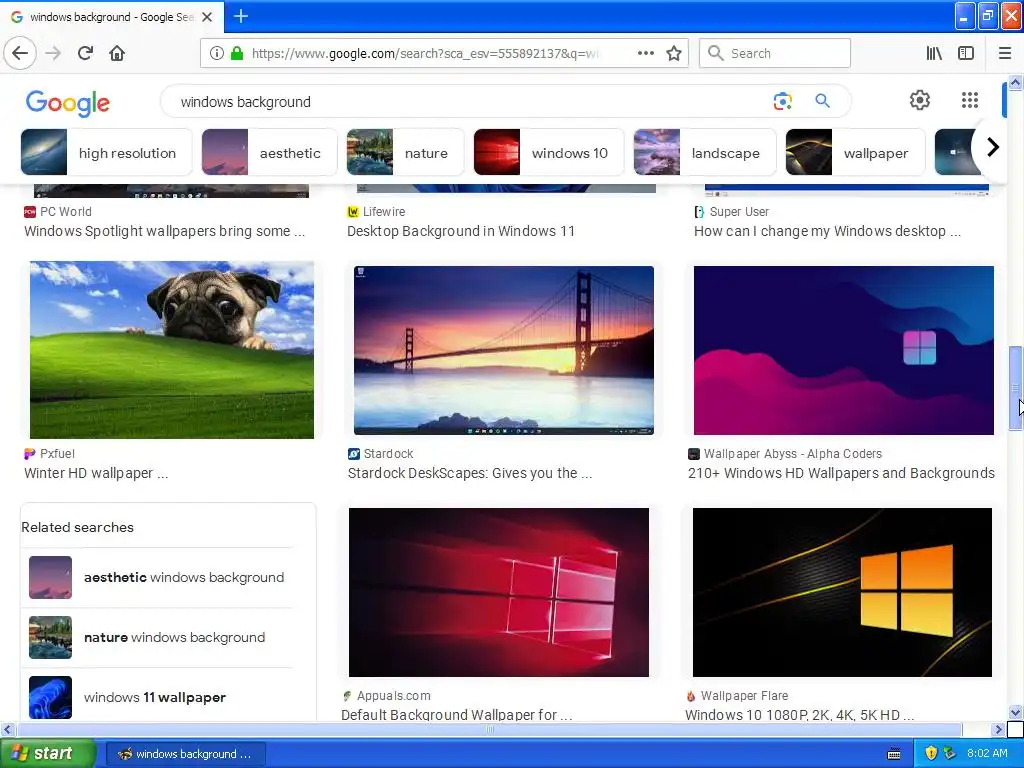Open Windows 10 1080P 2K 4K link
The height and width of the screenshot is (768, 1024).
(799, 715)
